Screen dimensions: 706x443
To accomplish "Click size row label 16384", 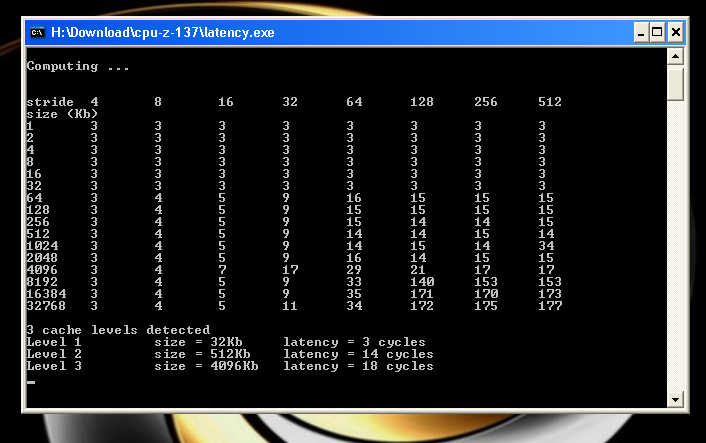I will (x=46, y=294).
